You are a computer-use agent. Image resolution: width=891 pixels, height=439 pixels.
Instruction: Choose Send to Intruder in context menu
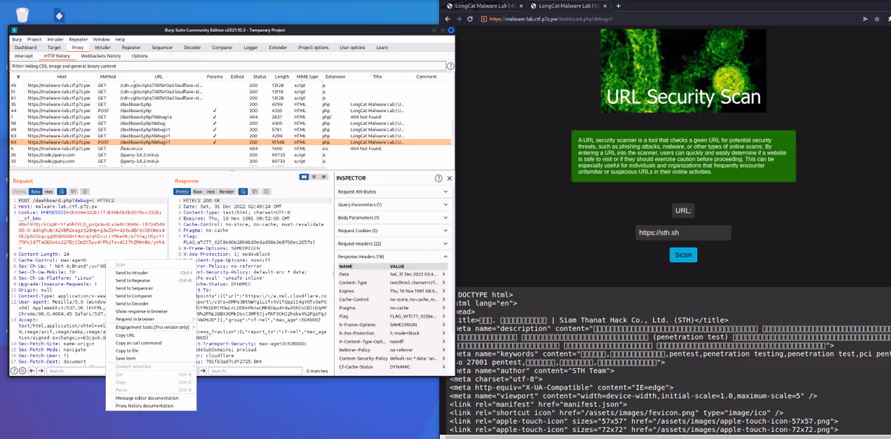[151, 273]
